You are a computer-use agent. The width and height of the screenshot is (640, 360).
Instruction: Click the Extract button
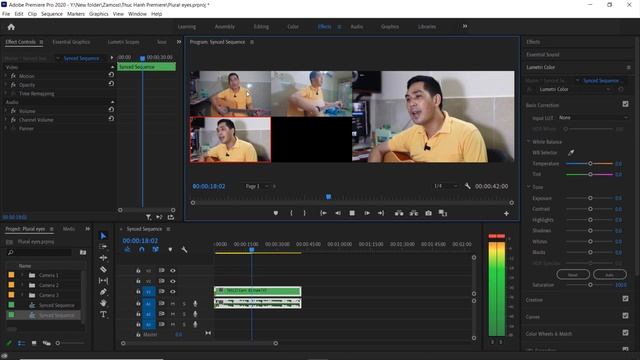[413, 213]
